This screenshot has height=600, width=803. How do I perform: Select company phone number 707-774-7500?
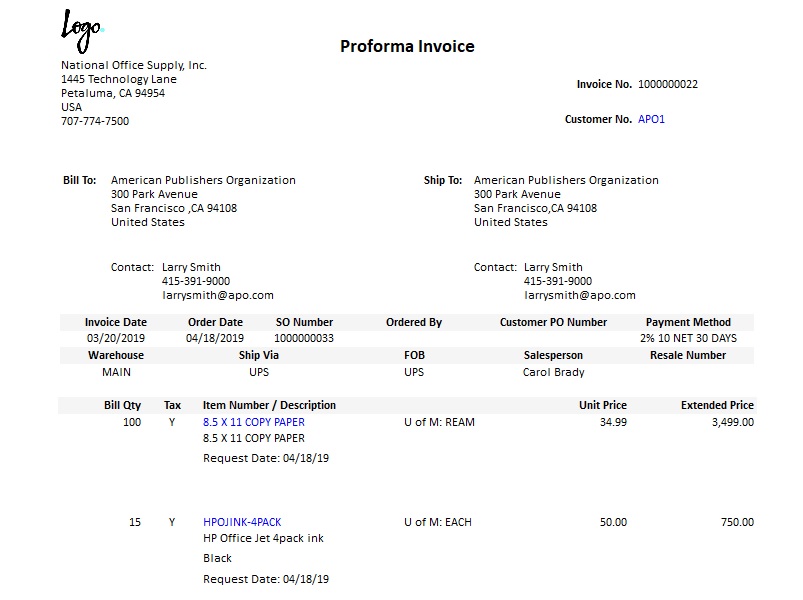point(95,121)
